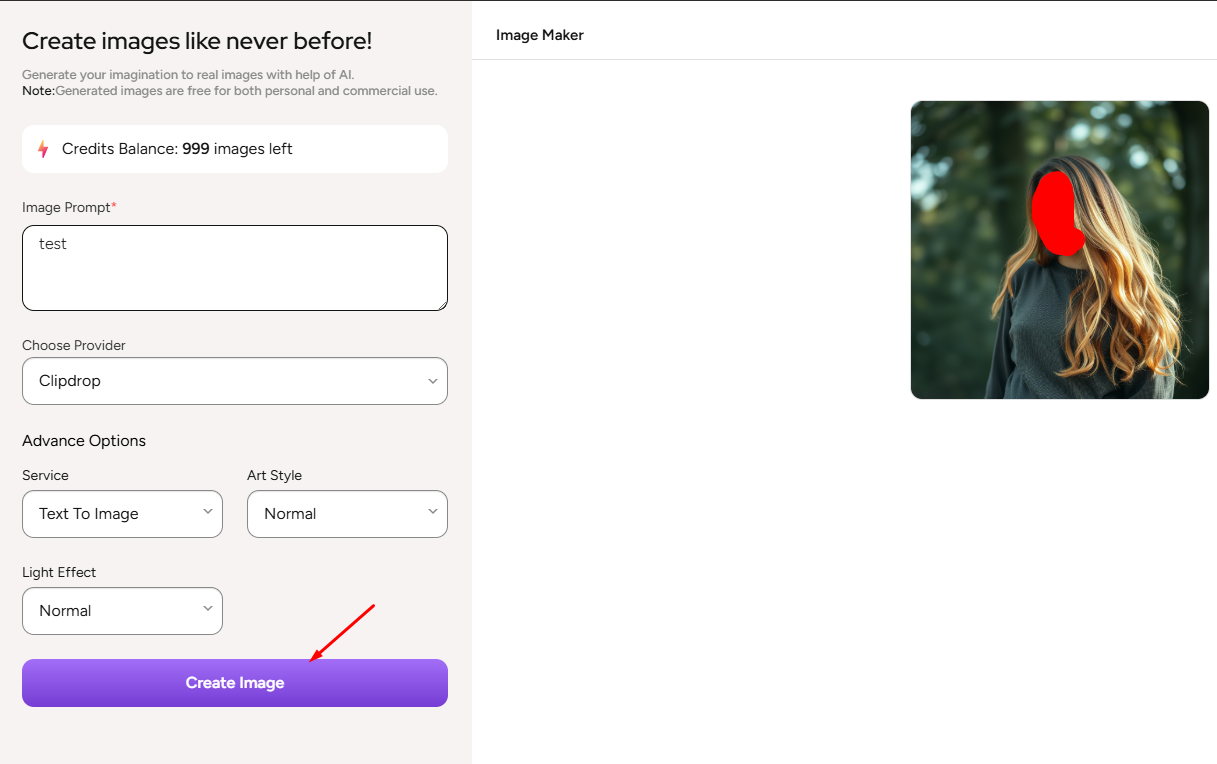Click the Create Image button
This screenshot has width=1217, height=764.
(235, 683)
